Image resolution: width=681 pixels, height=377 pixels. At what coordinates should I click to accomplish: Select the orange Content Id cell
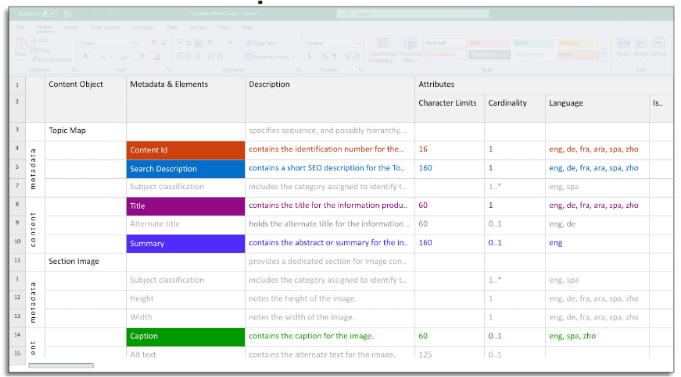click(185, 150)
